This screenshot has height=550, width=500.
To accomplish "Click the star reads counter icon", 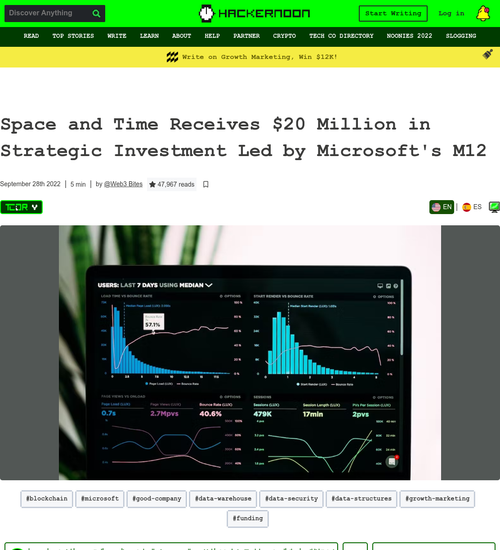I will pyautogui.click(x=152, y=185).
